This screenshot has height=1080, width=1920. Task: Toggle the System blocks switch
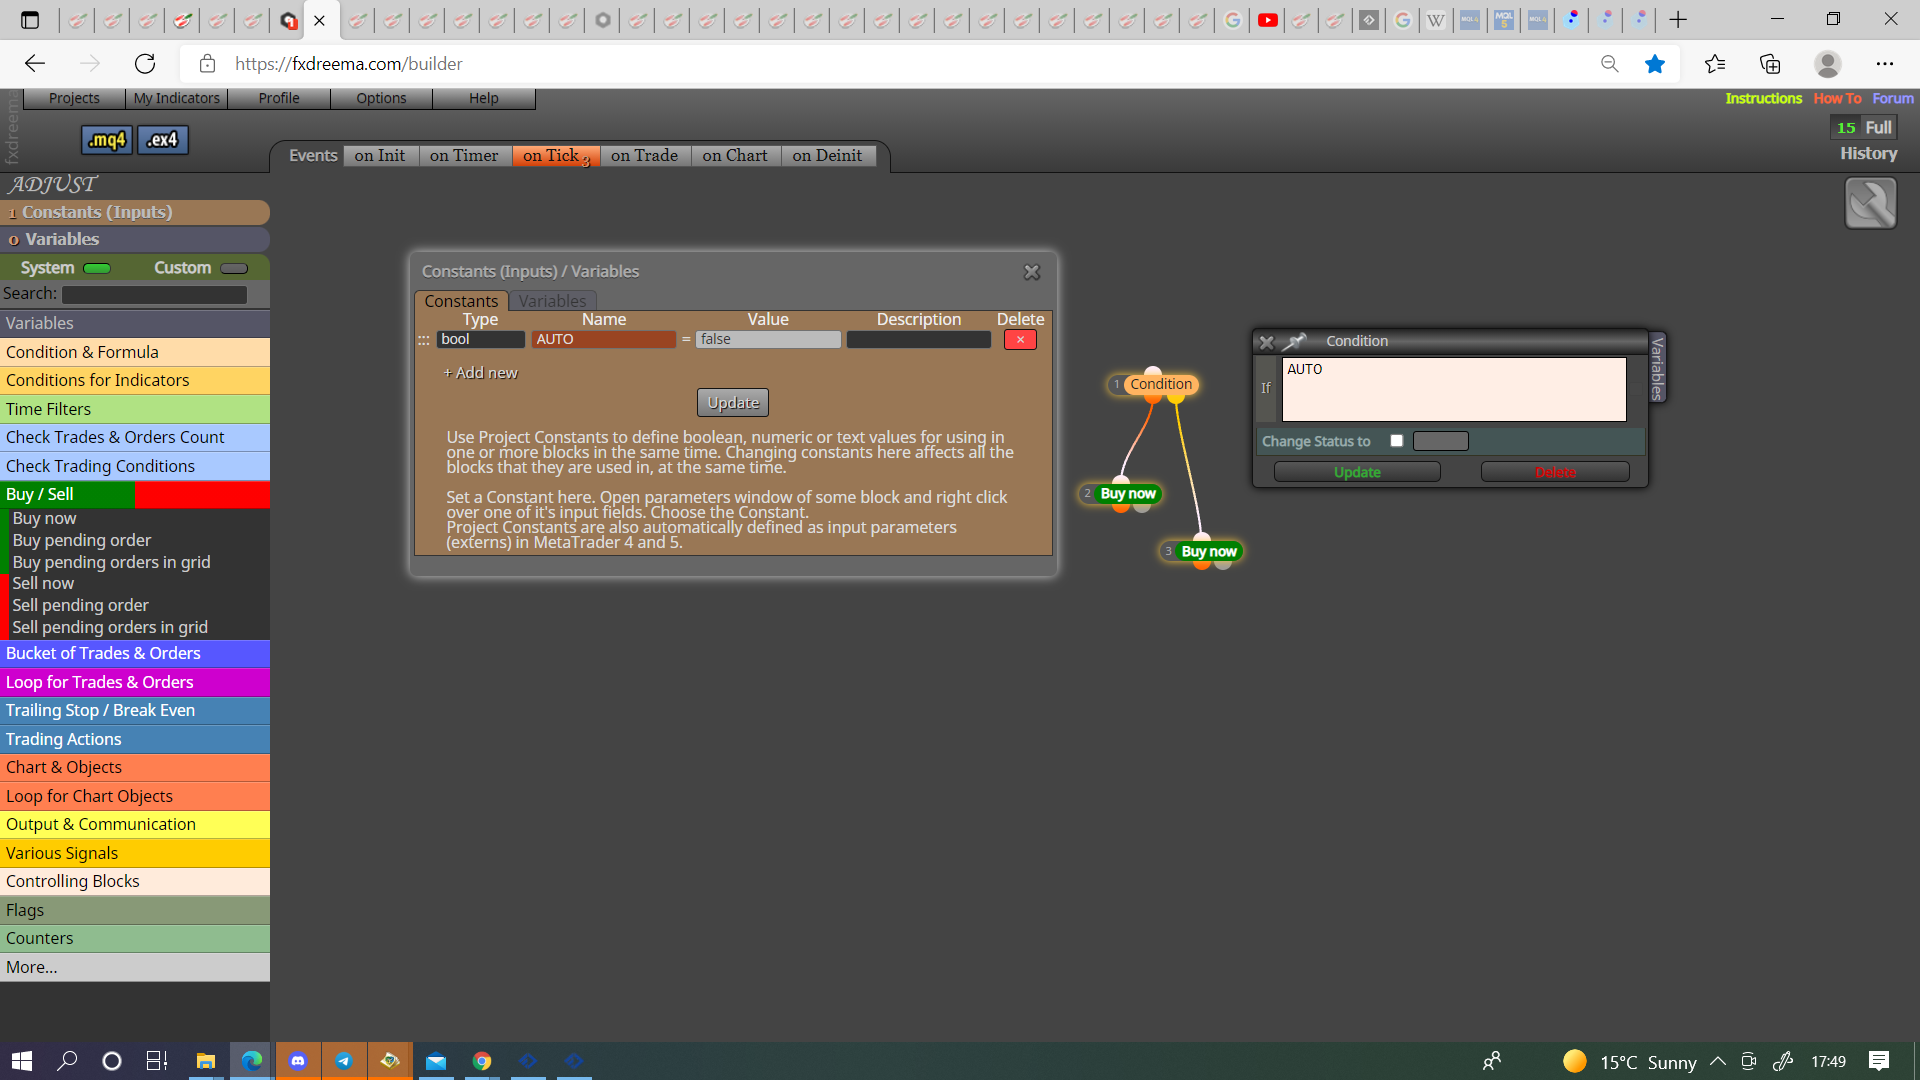pos(97,268)
